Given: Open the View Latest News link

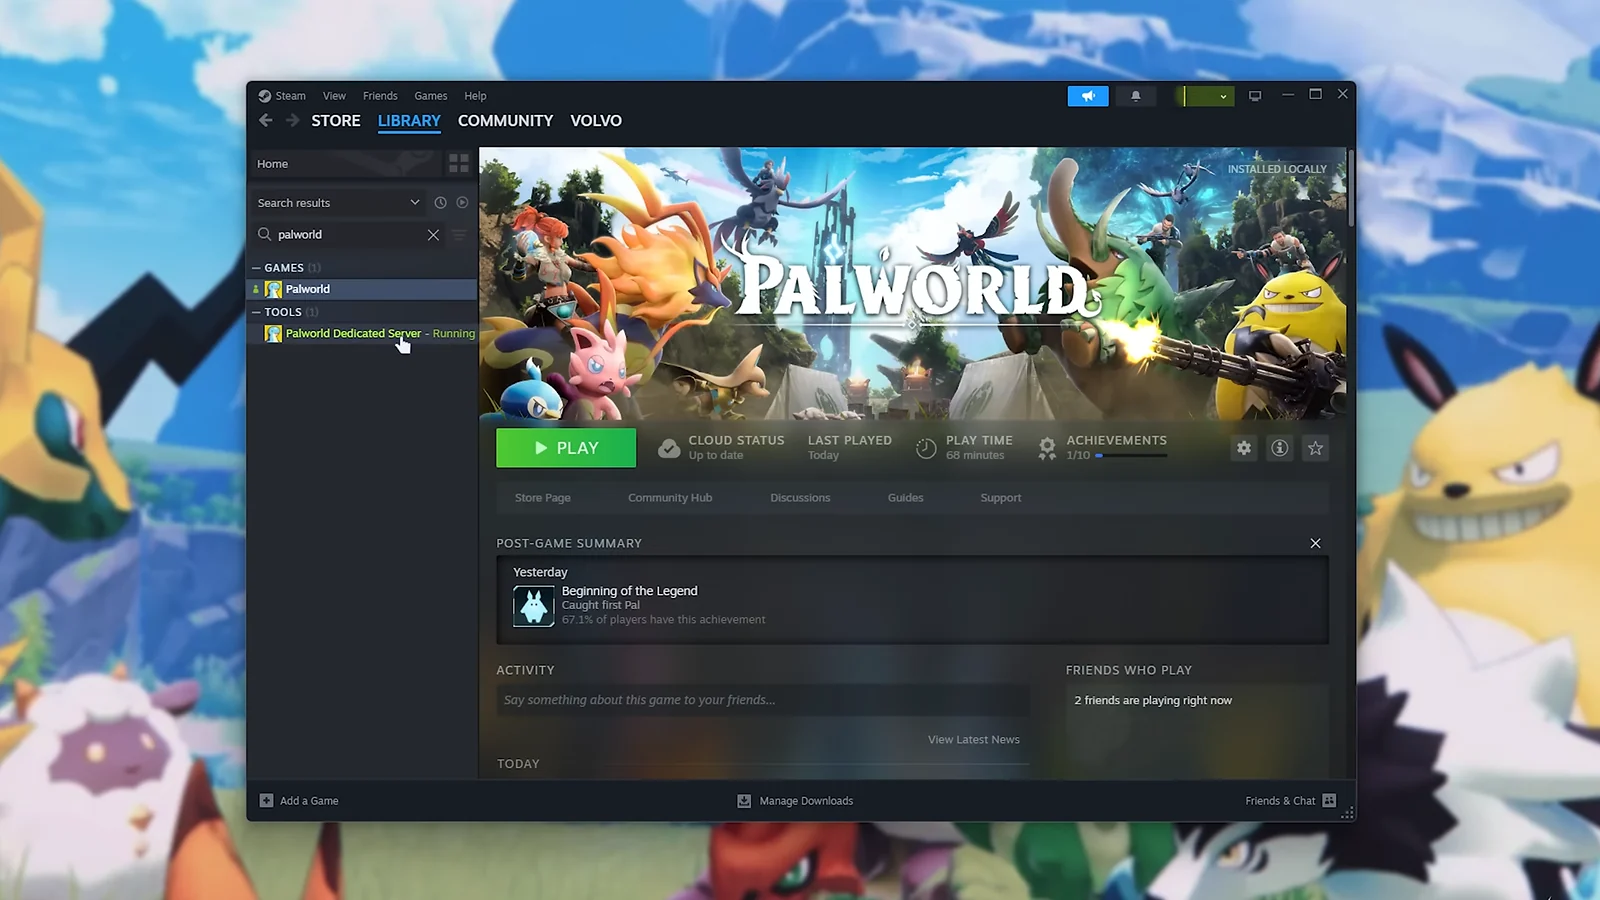Looking at the screenshot, I should coord(973,740).
